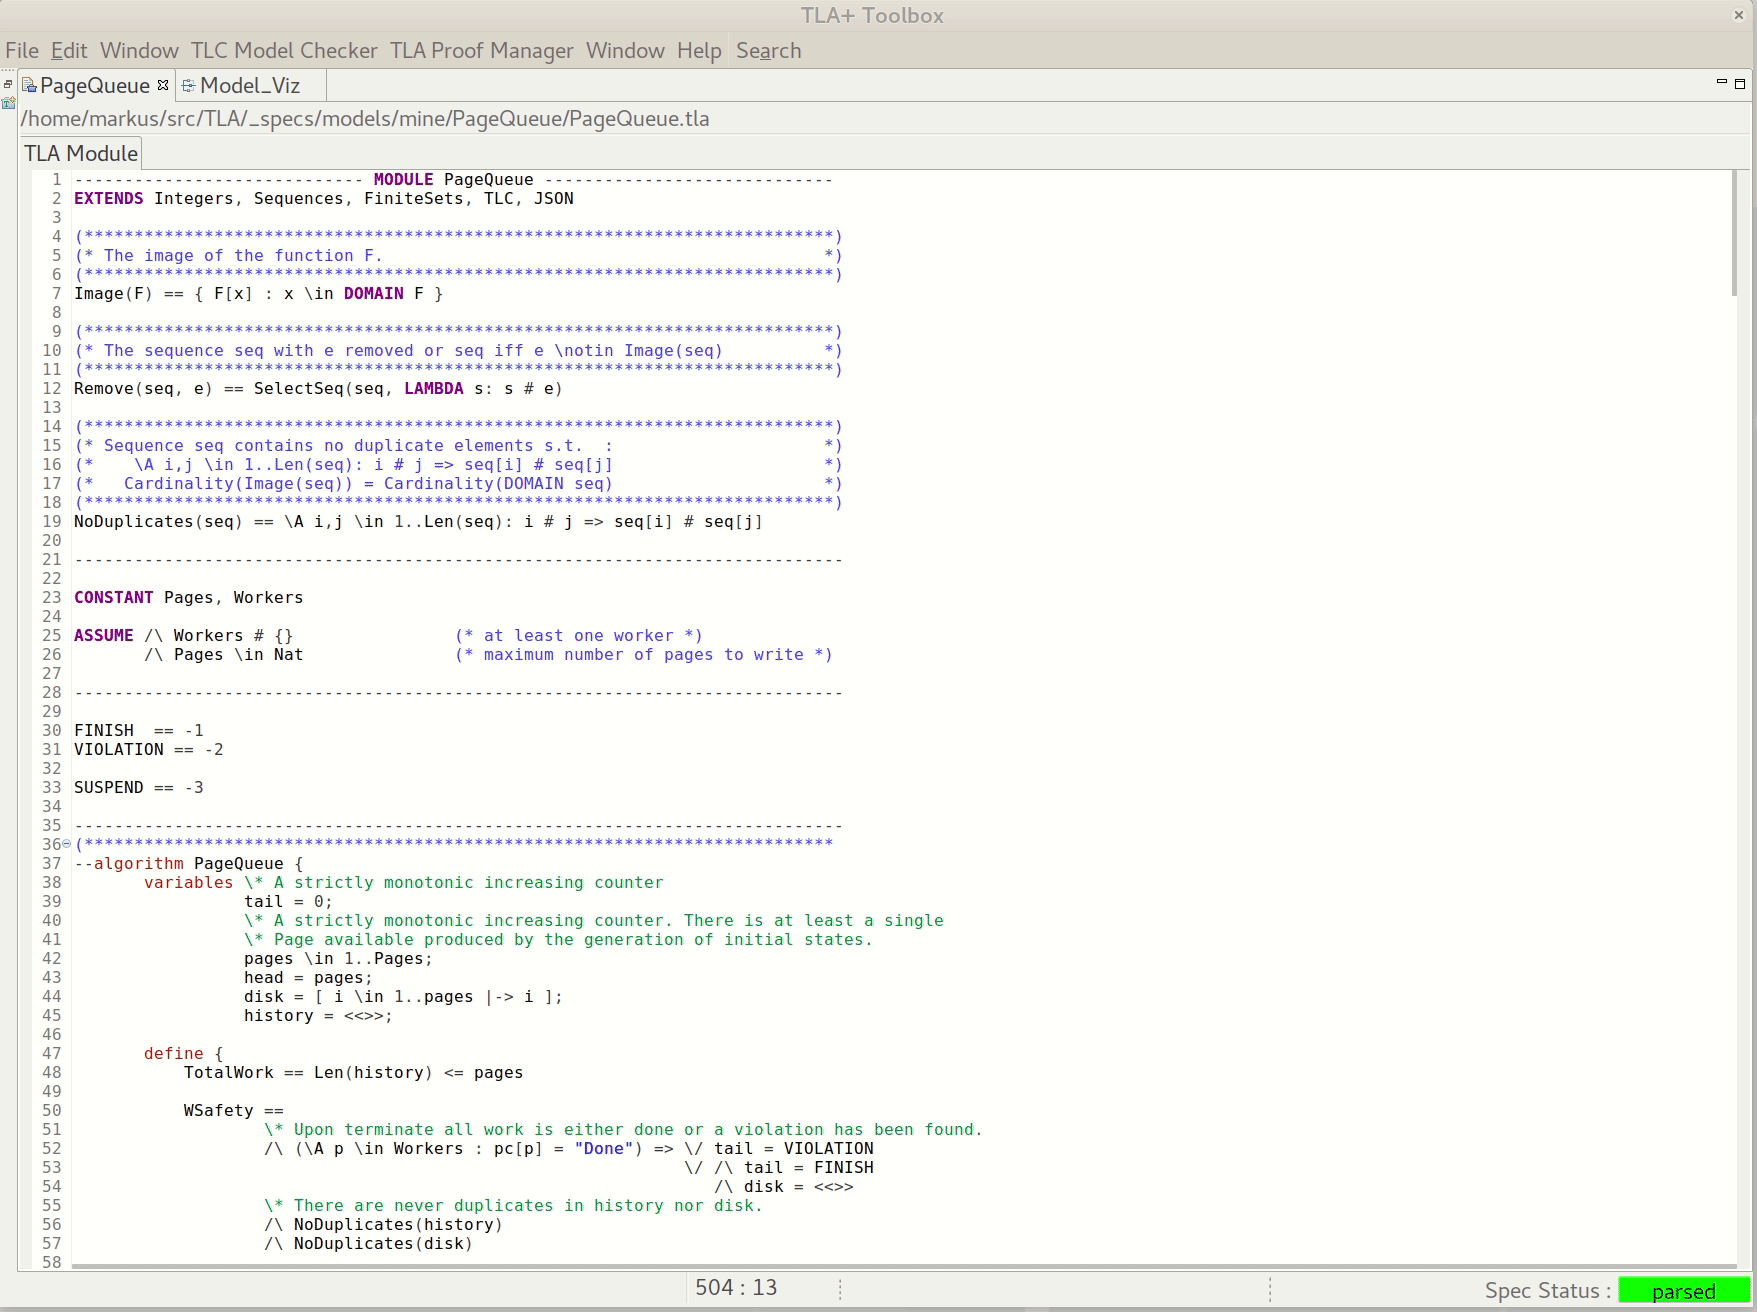Click the MODULE PageQueue header line
1757x1312 pixels.
click(x=453, y=180)
